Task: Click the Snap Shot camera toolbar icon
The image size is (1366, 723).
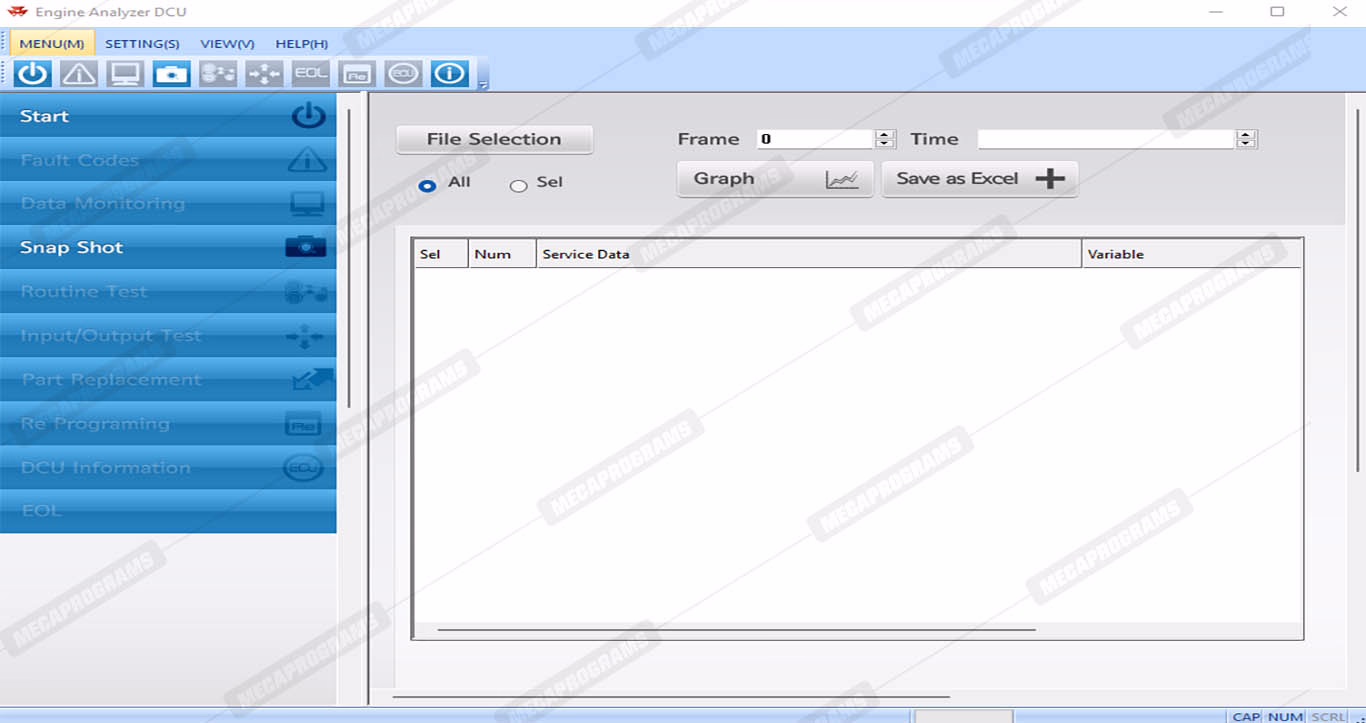Action: point(172,74)
